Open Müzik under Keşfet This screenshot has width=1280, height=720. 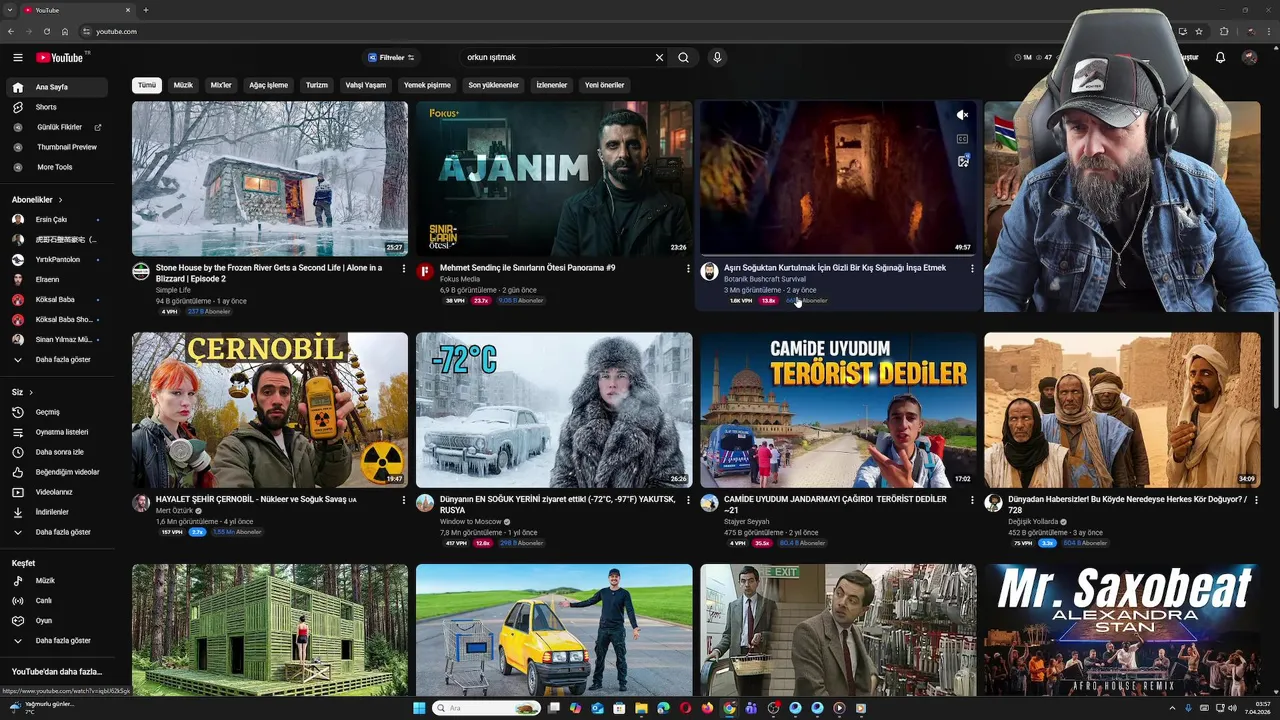55,580
